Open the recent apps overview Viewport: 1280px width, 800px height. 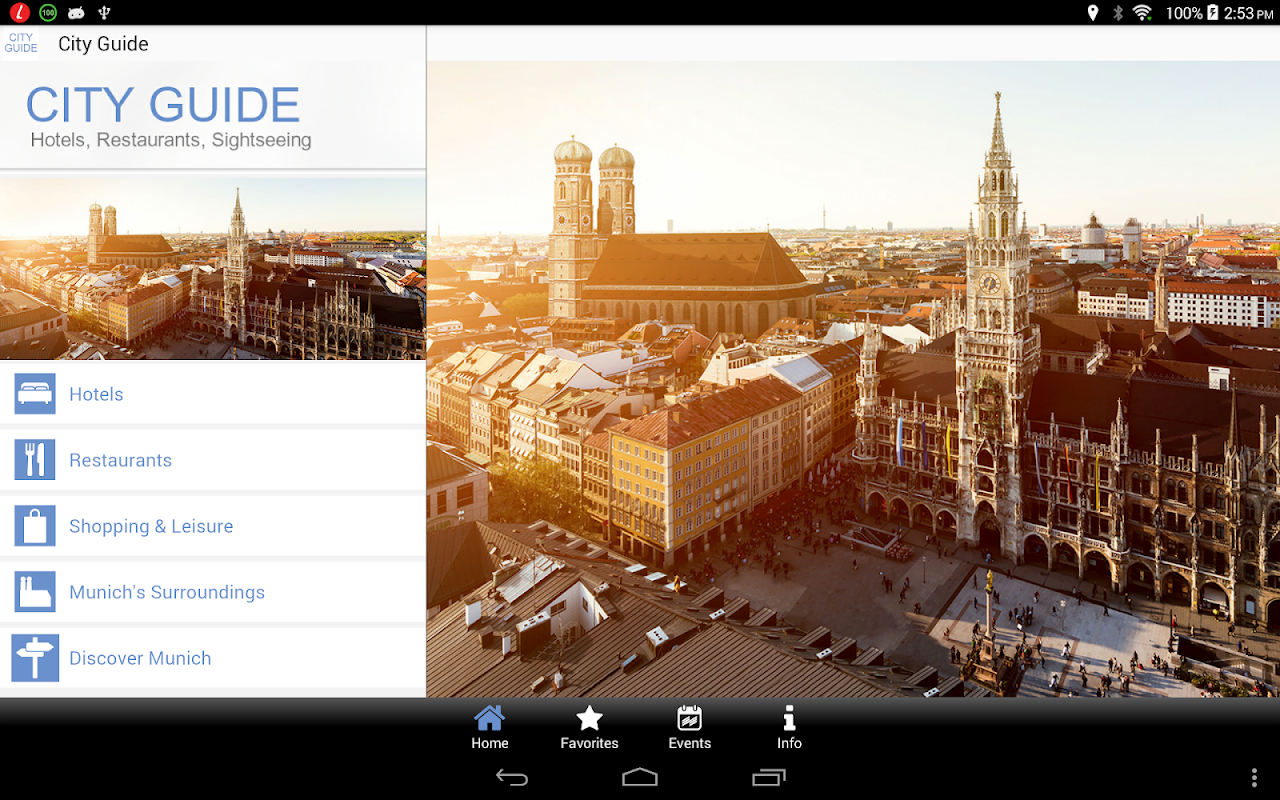(x=768, y=777)
